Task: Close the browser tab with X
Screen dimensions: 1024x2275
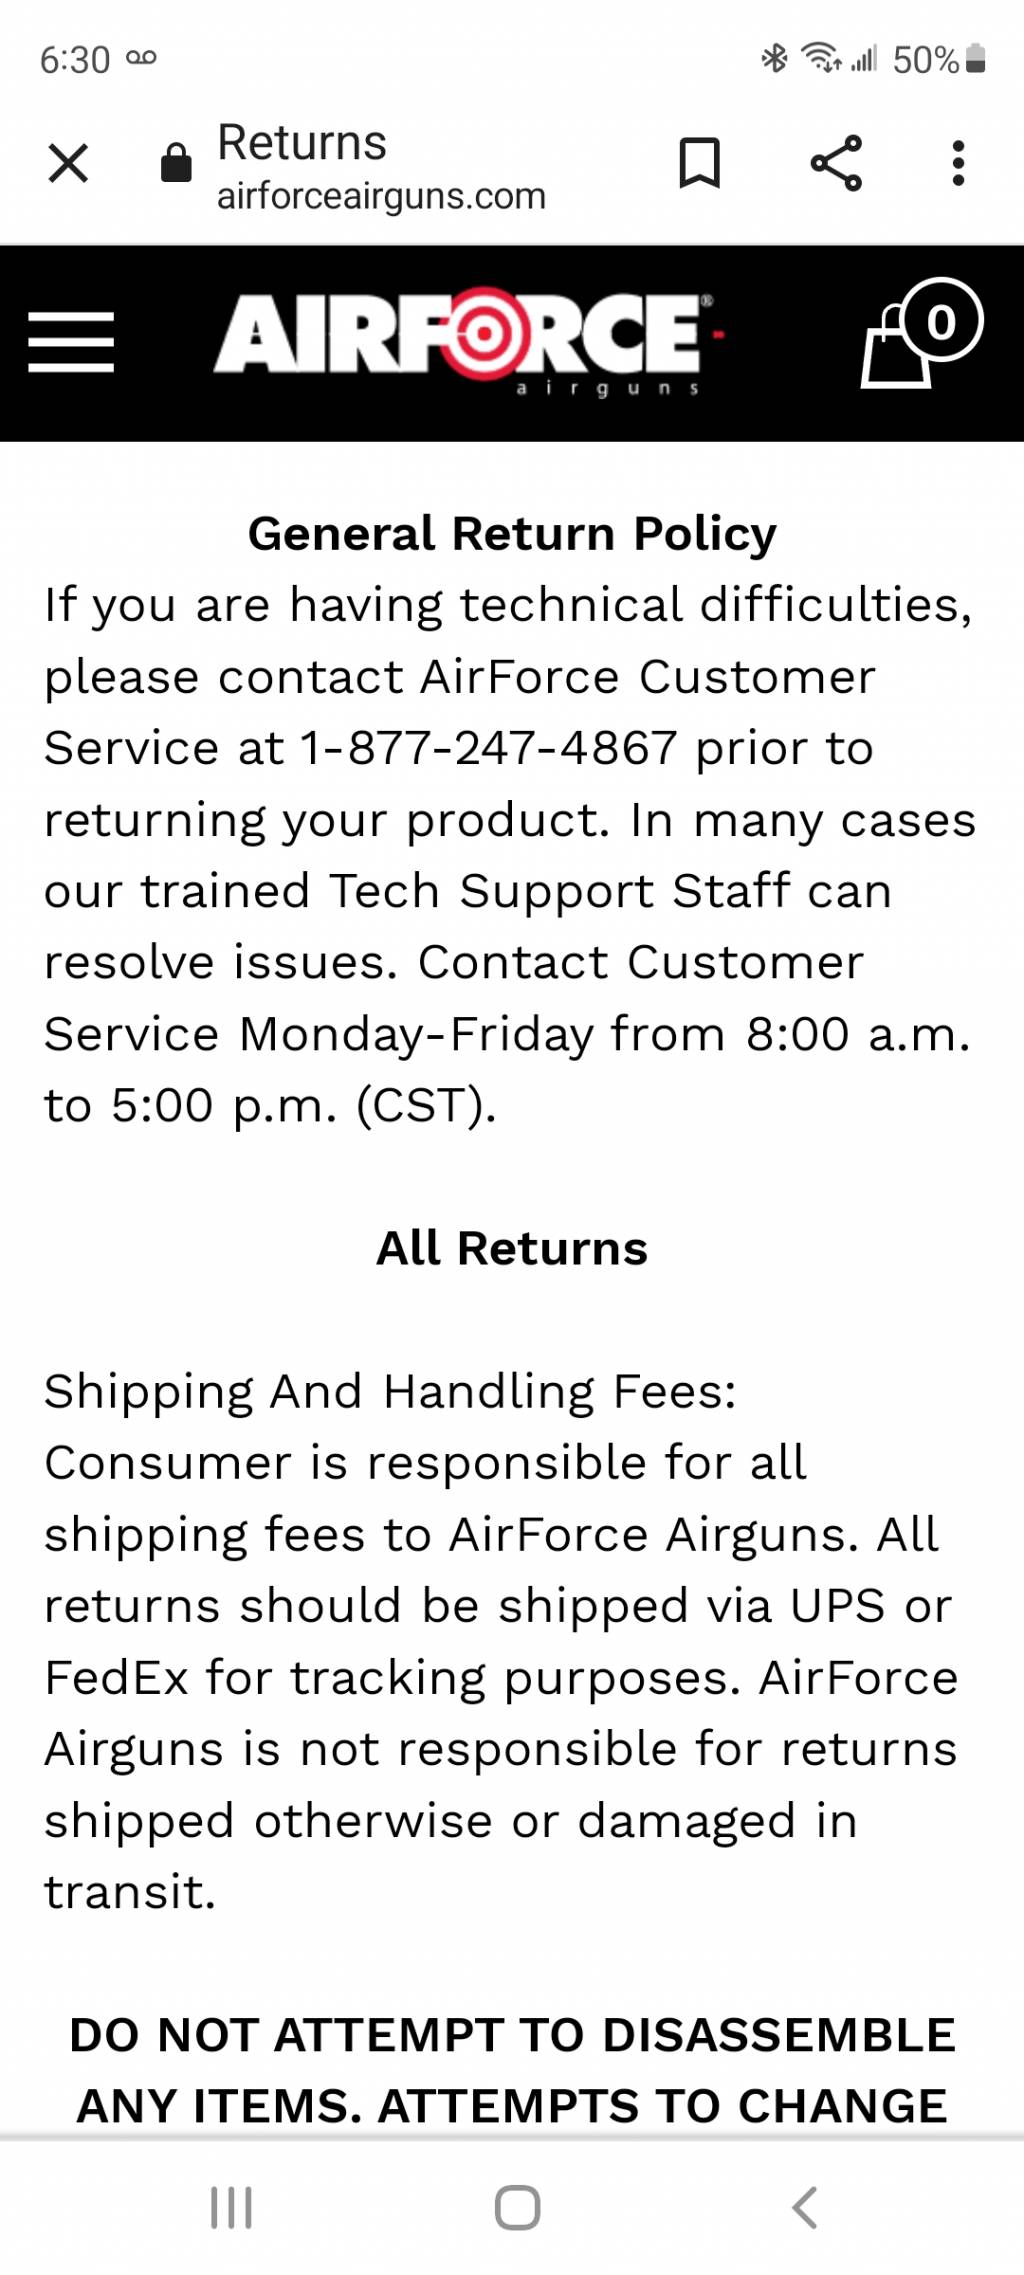Action: click(68, 163)
